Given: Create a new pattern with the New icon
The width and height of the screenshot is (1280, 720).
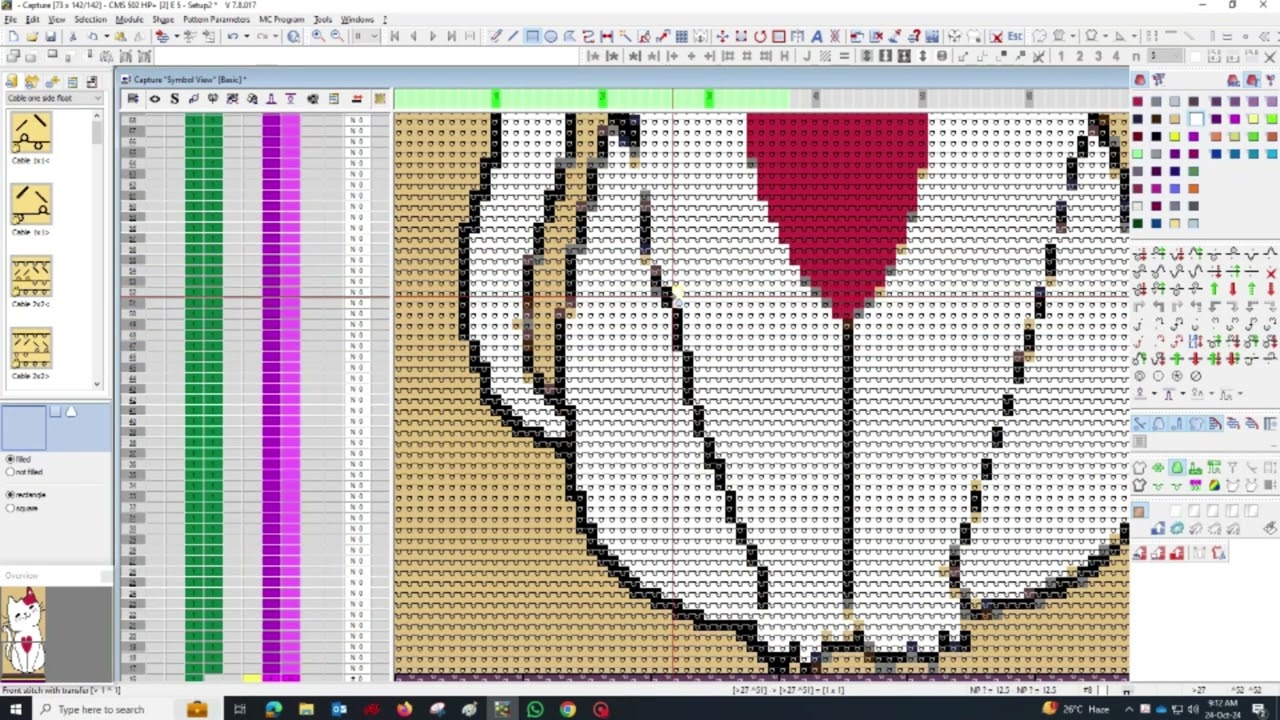Looking at the screenshot, I should click(x=12, y=36).
